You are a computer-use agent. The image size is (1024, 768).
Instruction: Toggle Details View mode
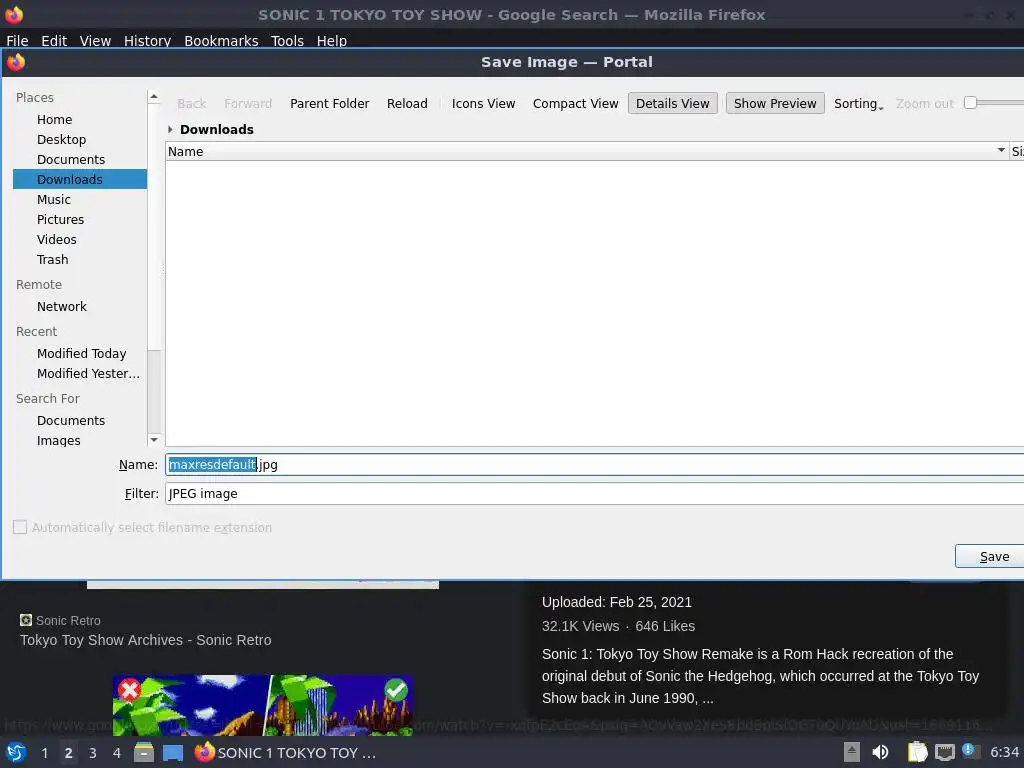tap(673, 103)
